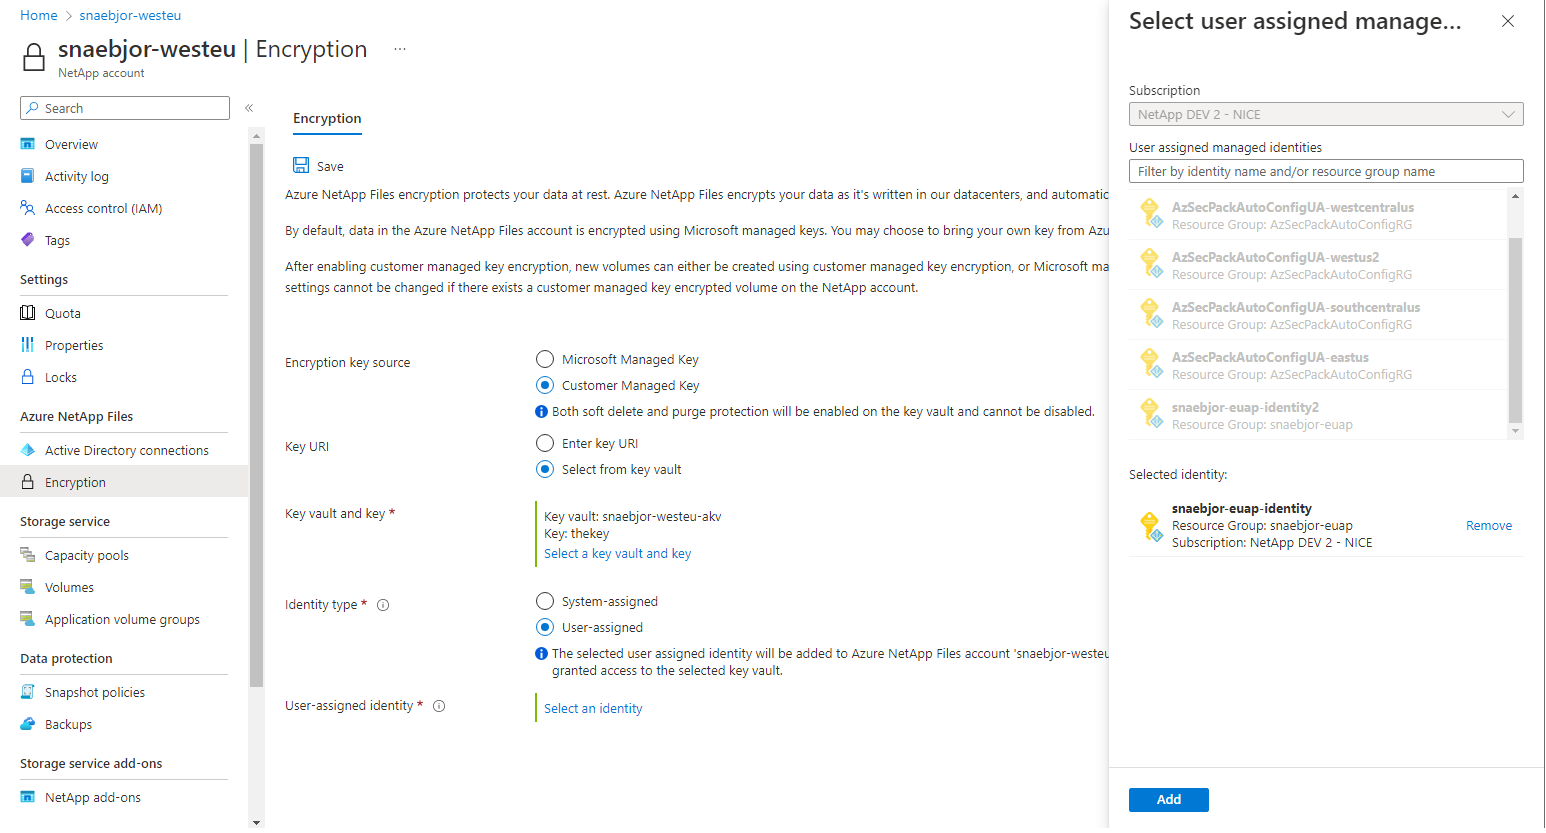Open the Backups cloud icon
This screenshot has width=1546, height=833.
click(28, 724)
